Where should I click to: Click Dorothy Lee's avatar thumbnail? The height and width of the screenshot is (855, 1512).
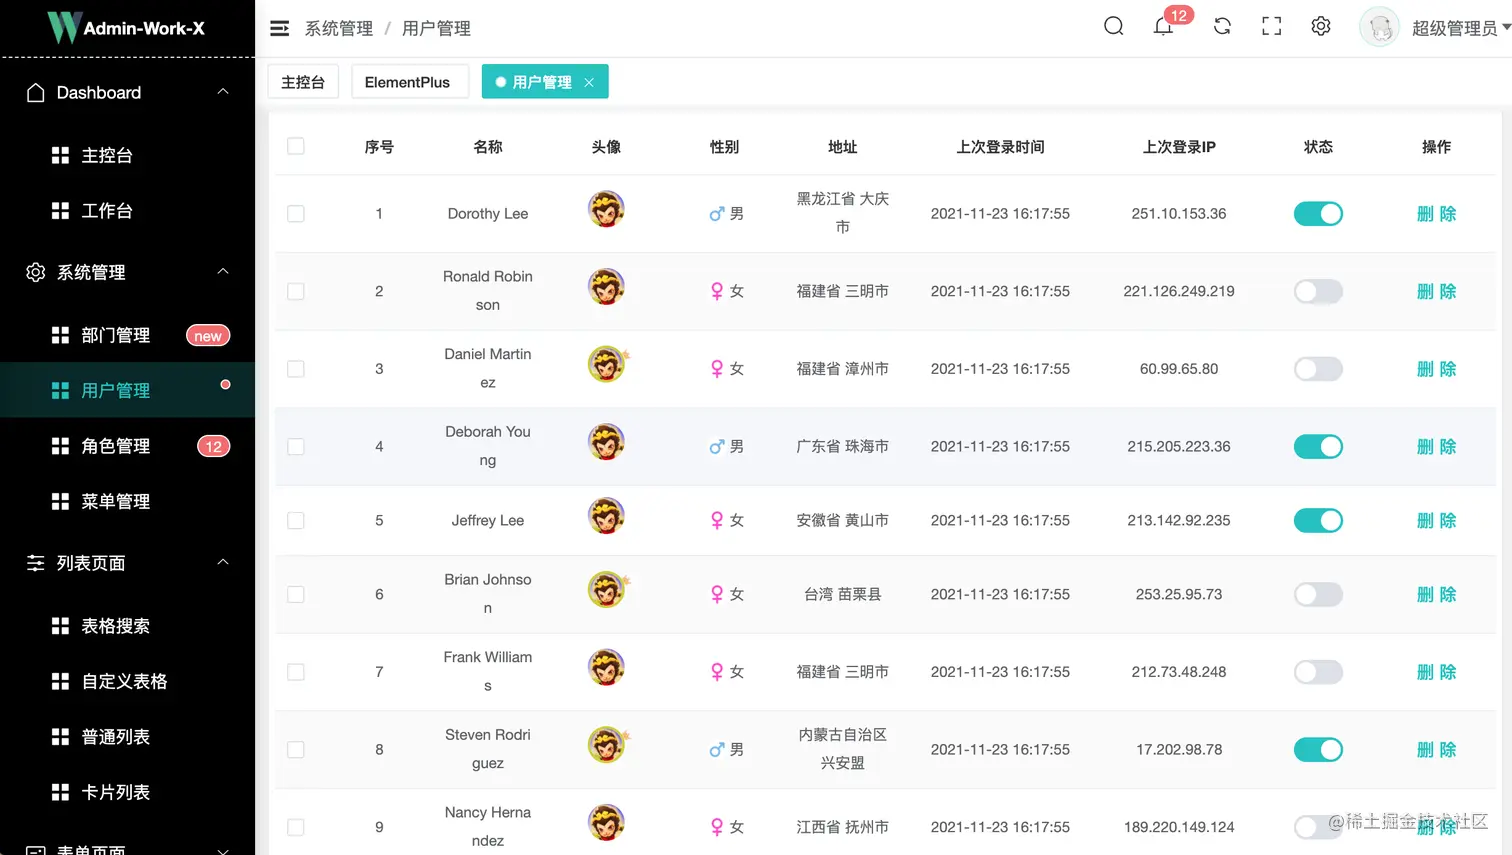point(606,209)
